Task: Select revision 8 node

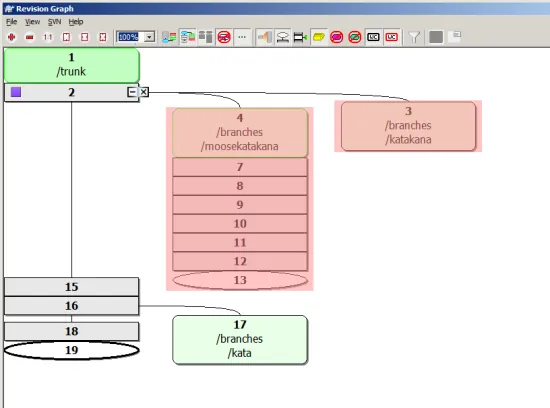Action: click(240, 186)
